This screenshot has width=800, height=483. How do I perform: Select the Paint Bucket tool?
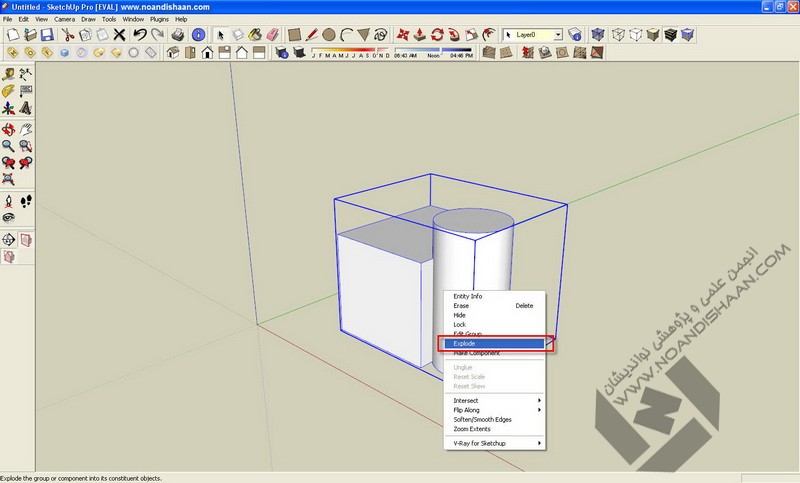point(254,34)
